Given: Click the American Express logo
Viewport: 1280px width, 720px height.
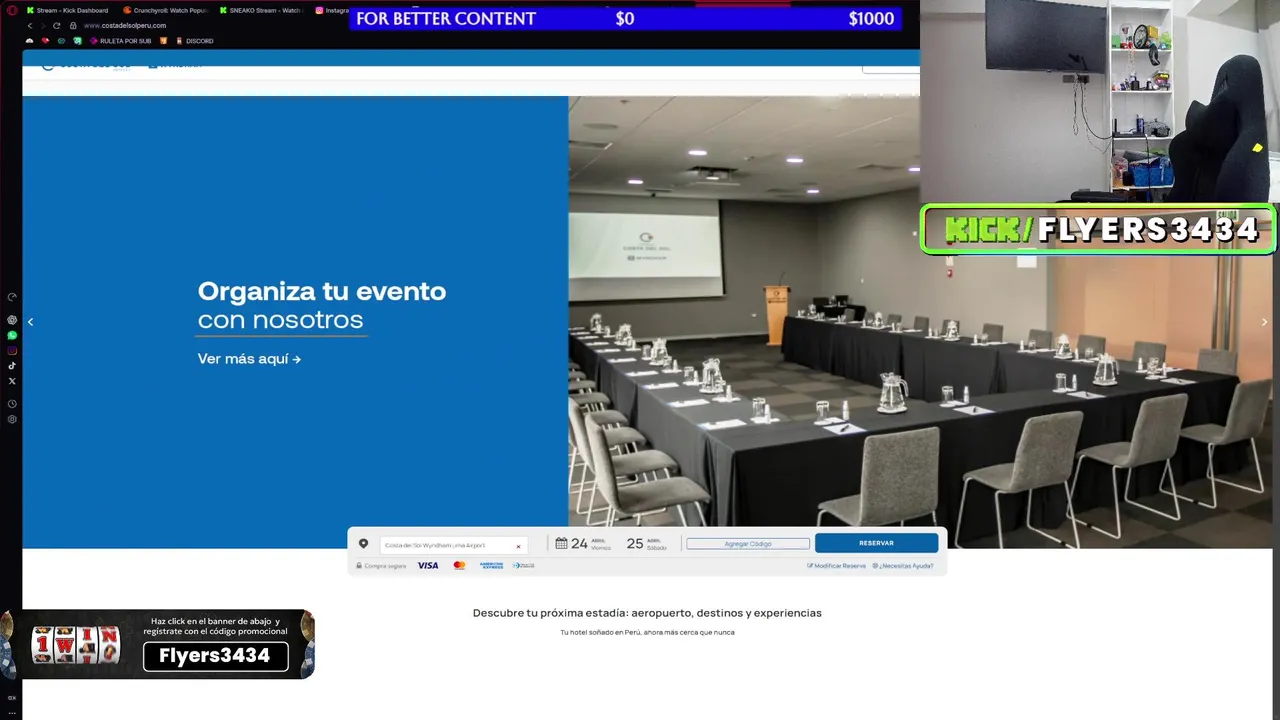Looking at the screenshot, I should click(491, 566).
